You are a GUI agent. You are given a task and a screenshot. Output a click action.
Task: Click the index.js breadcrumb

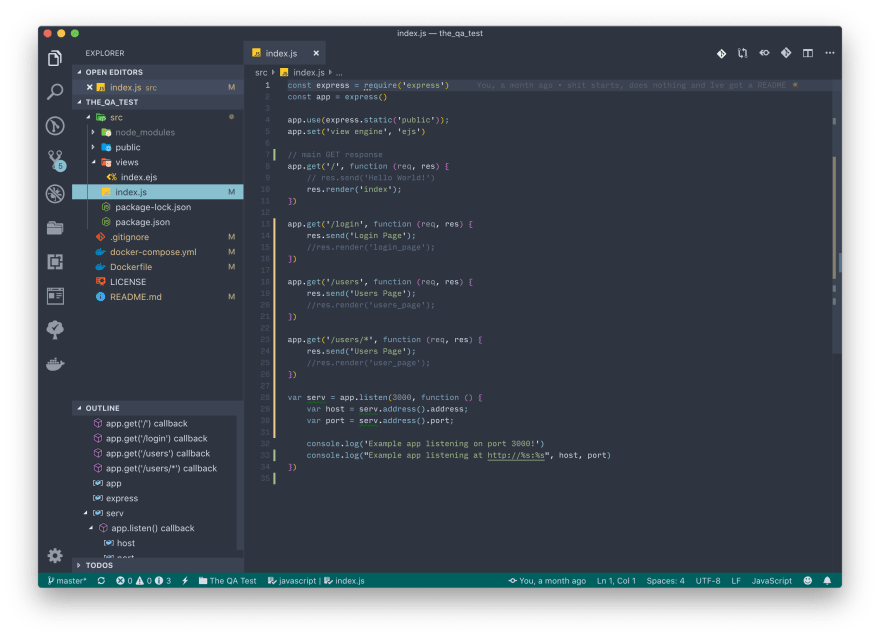302,72
